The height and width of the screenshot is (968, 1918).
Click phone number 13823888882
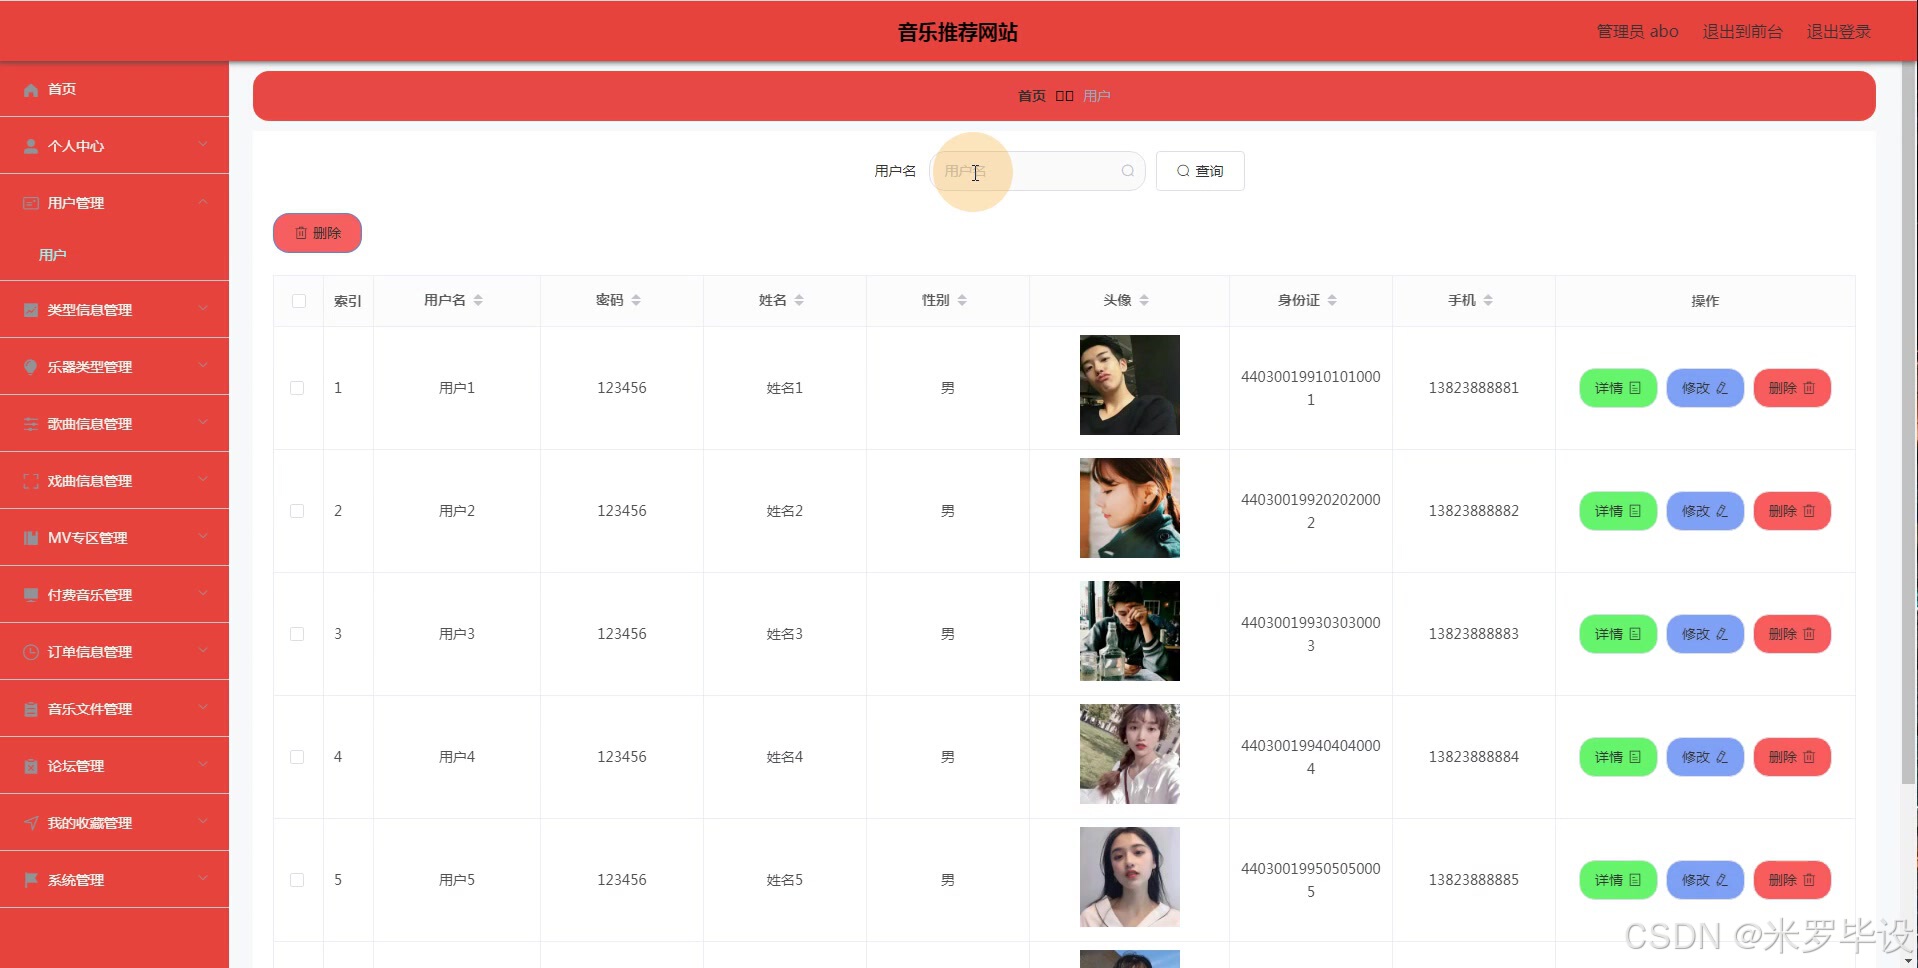tap(1473, 511)
